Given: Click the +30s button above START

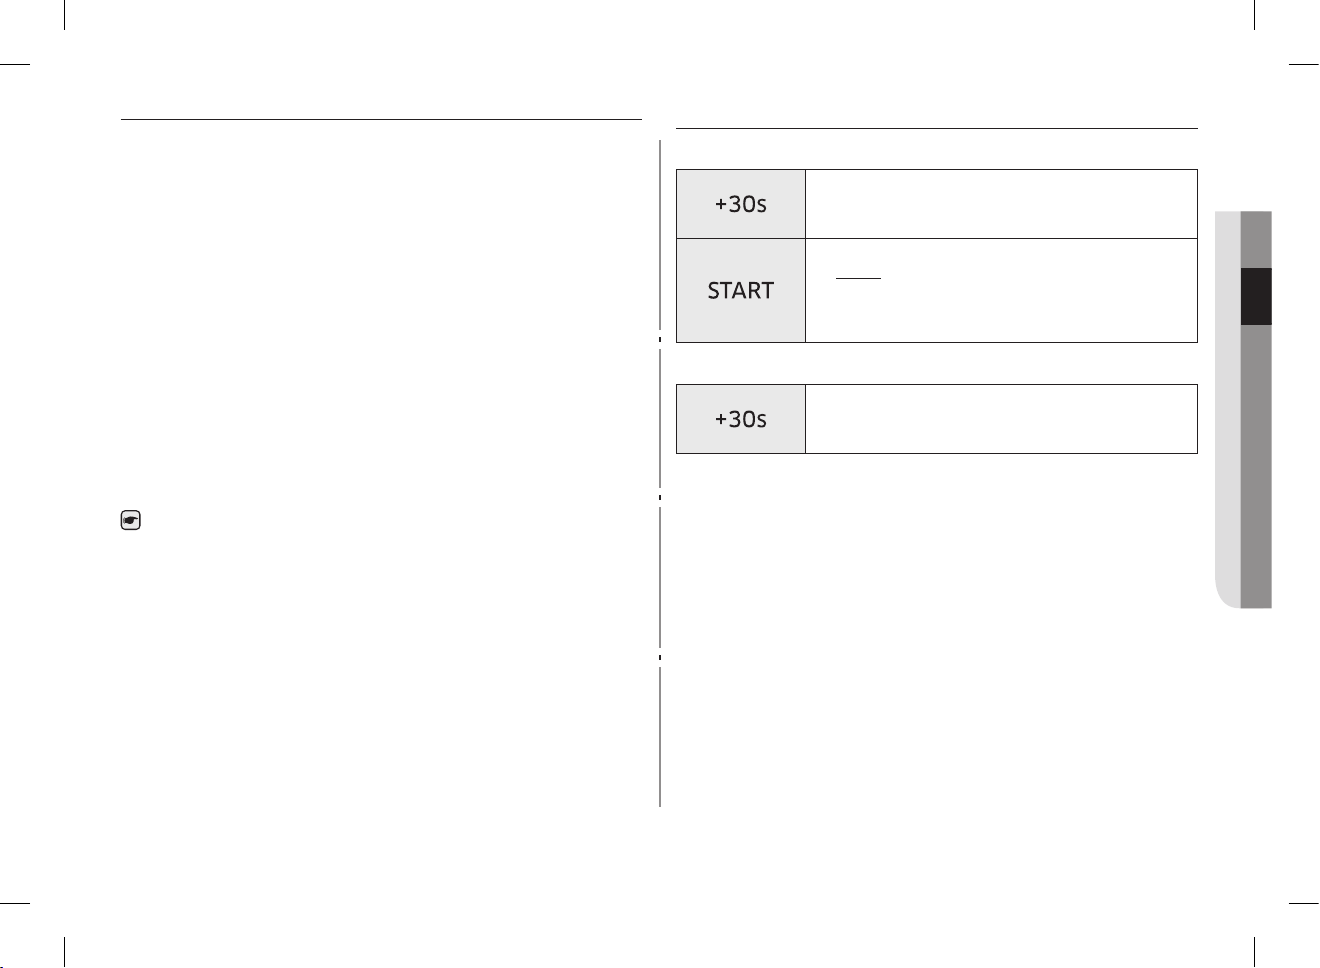Looking at the screenshot, I should 741,204.
